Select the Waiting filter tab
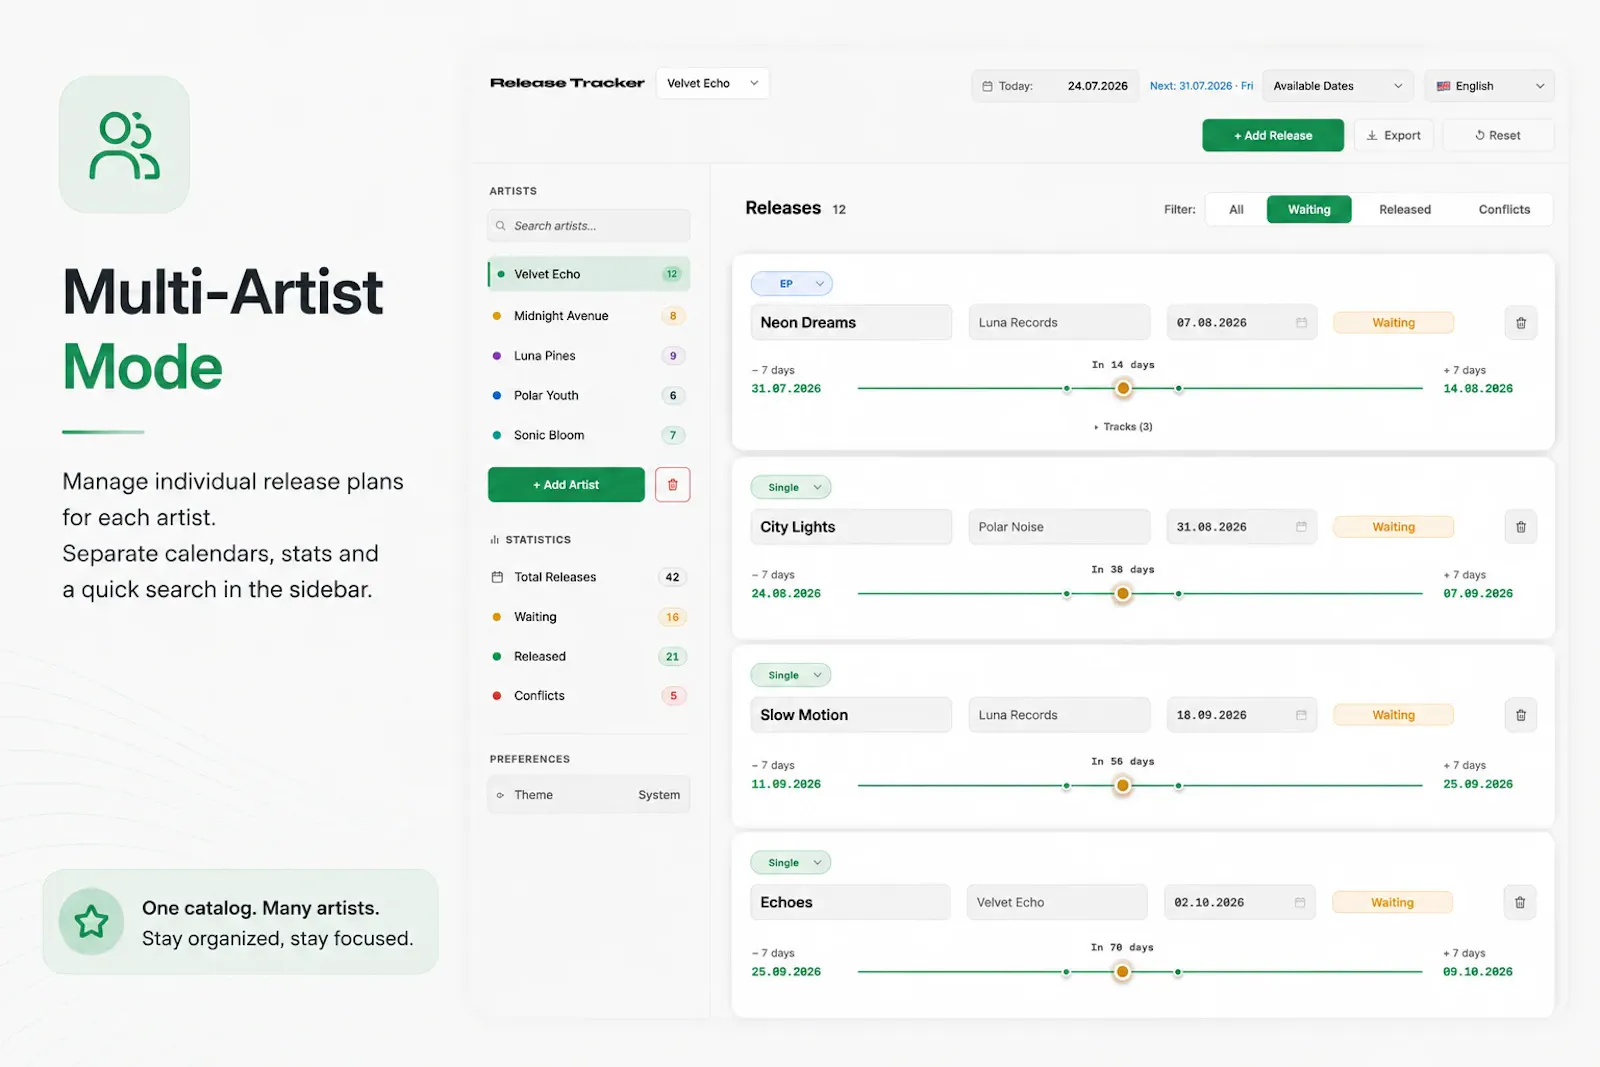The image size is (1600, 1067). (x=1309, y=210)
